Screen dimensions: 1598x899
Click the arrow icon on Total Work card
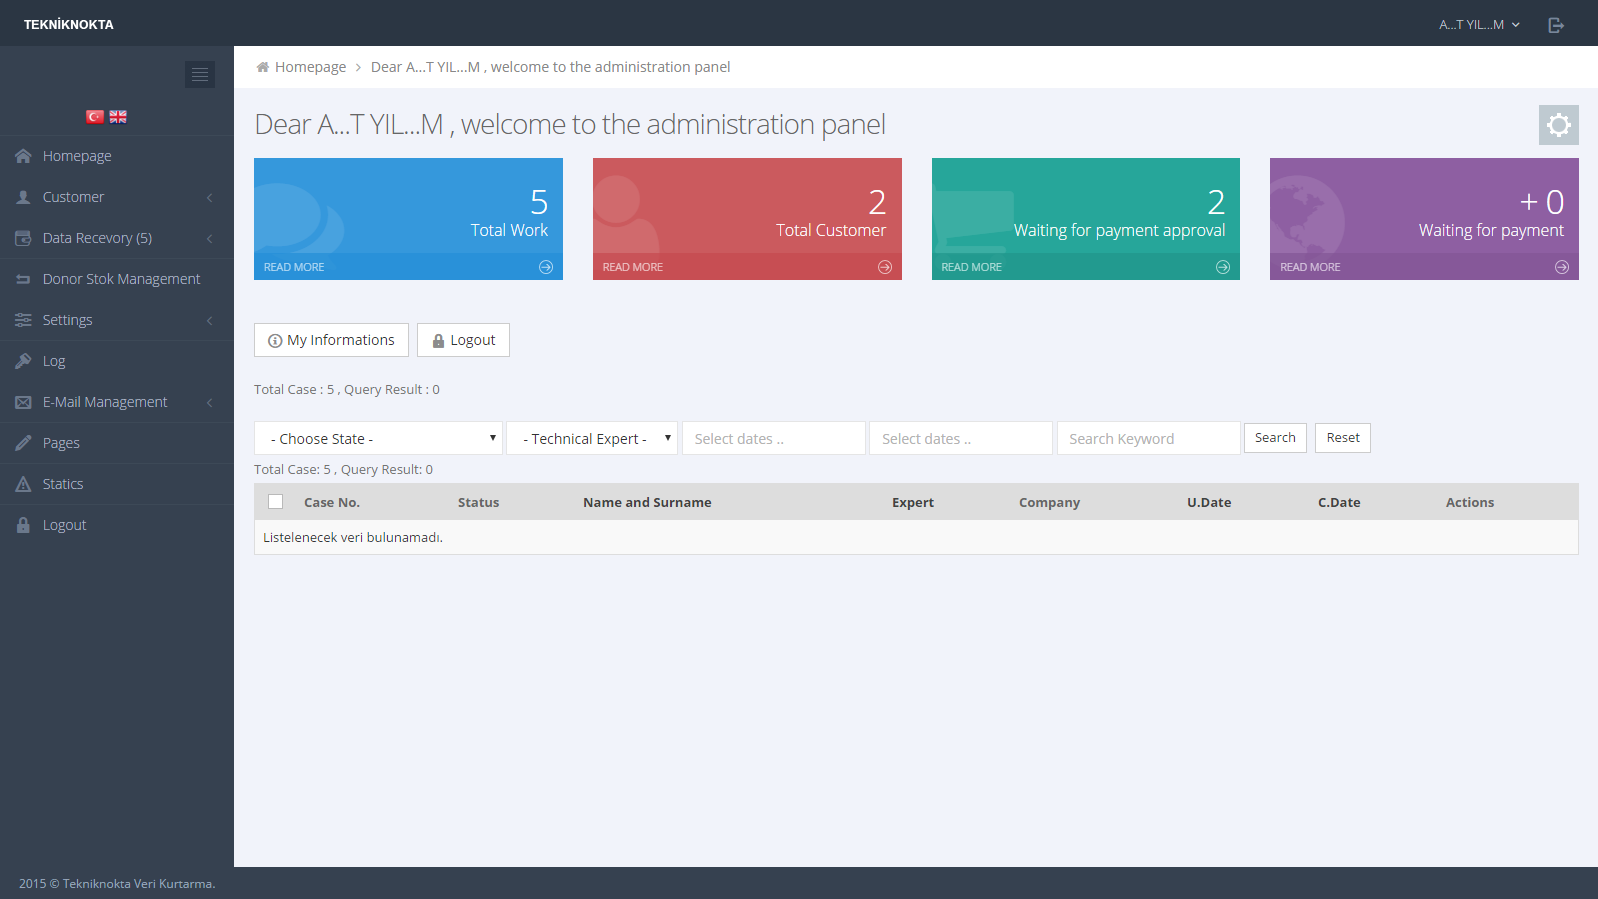click(x=546, y=267)
